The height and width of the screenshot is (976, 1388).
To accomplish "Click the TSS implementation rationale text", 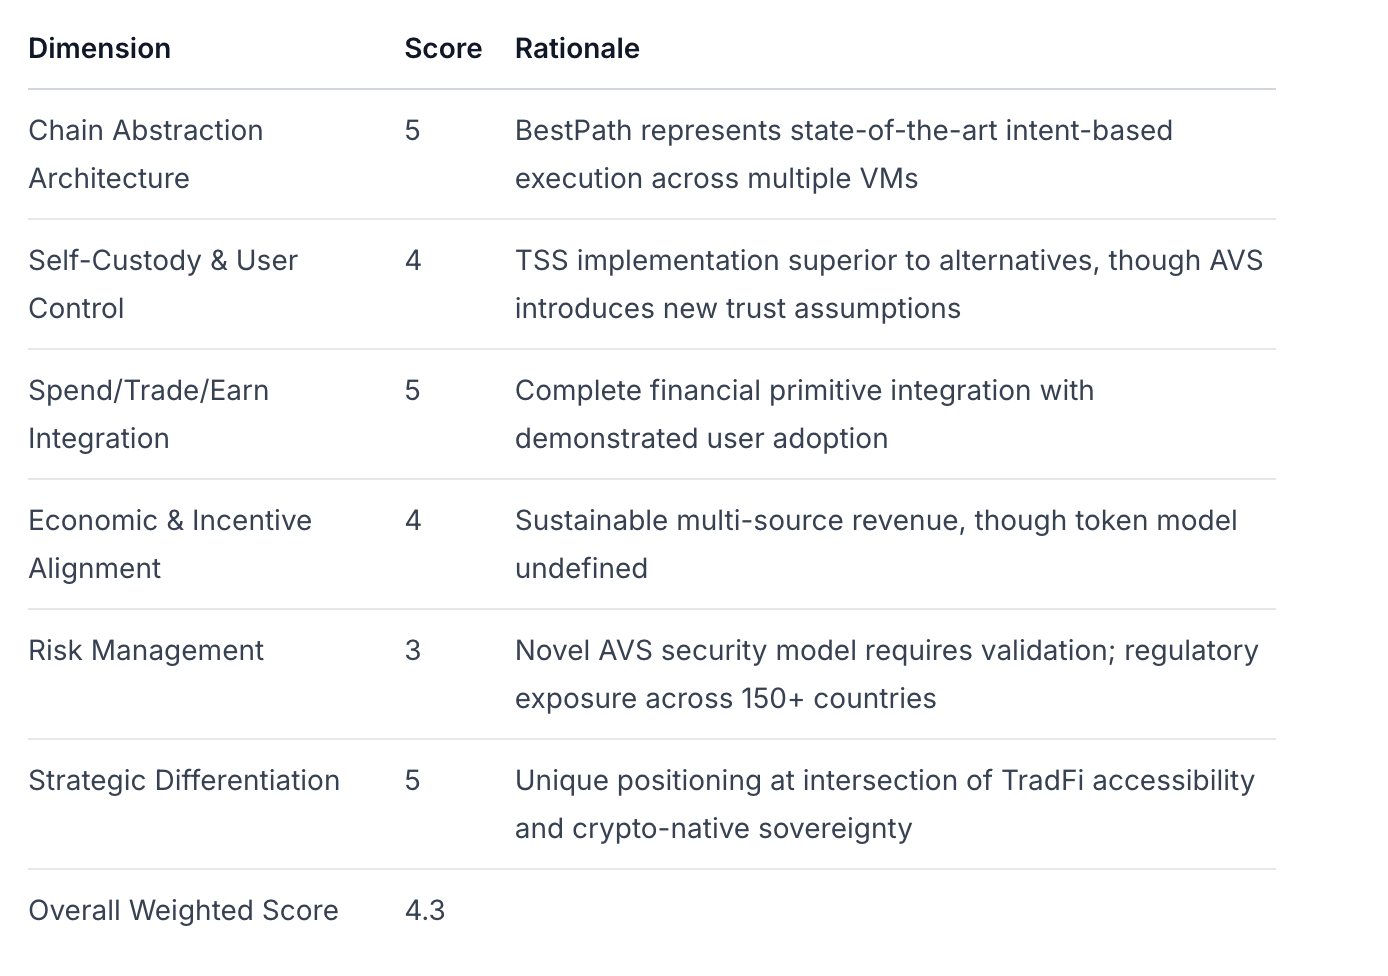I will 888,284.
